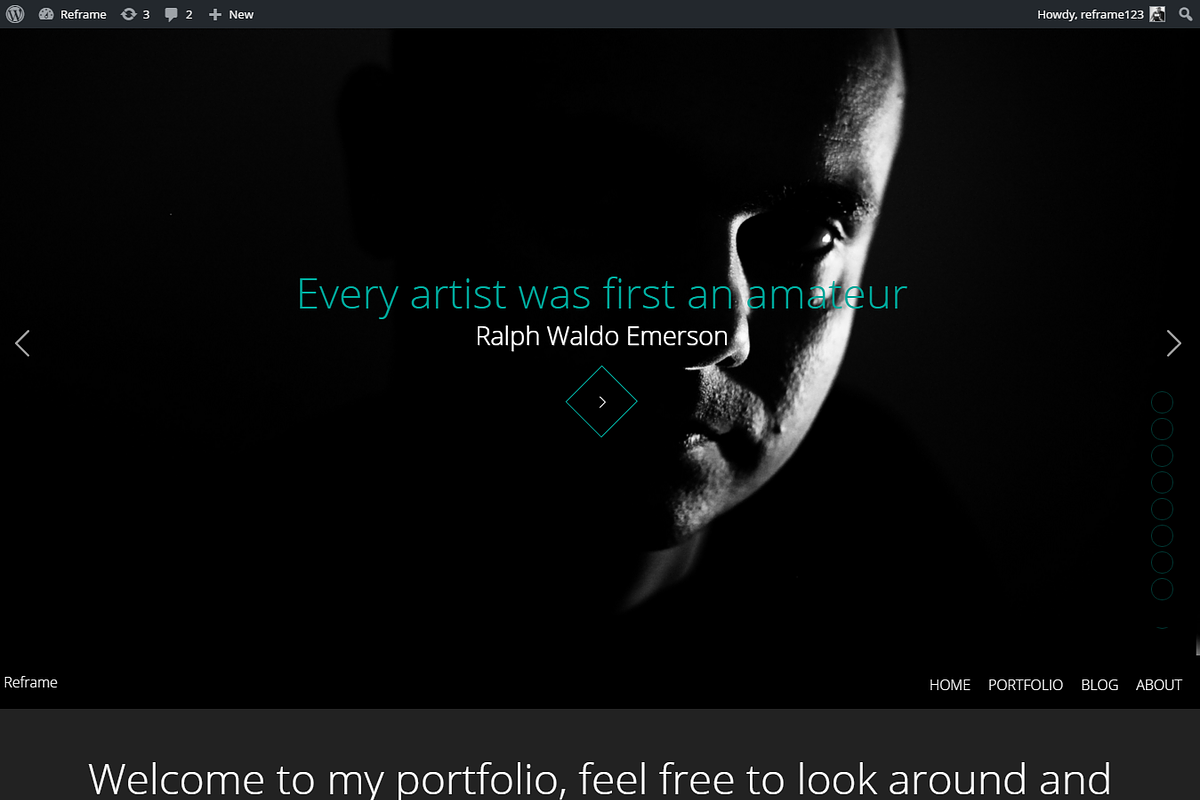Click the quote heading 'Every artist was first an amateur'
This screenshot has width=1200, height=800.
click(x=601, y=295)
